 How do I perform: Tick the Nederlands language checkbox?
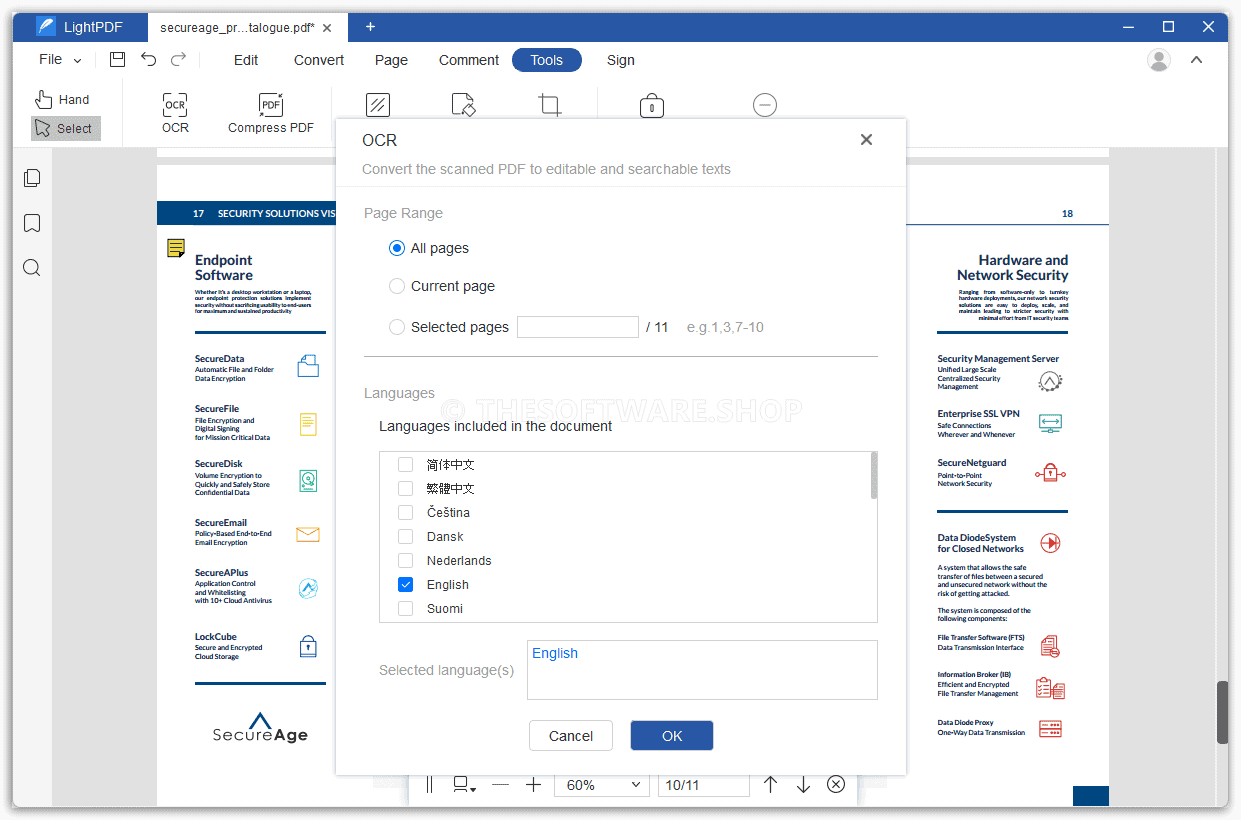(406, 560)
